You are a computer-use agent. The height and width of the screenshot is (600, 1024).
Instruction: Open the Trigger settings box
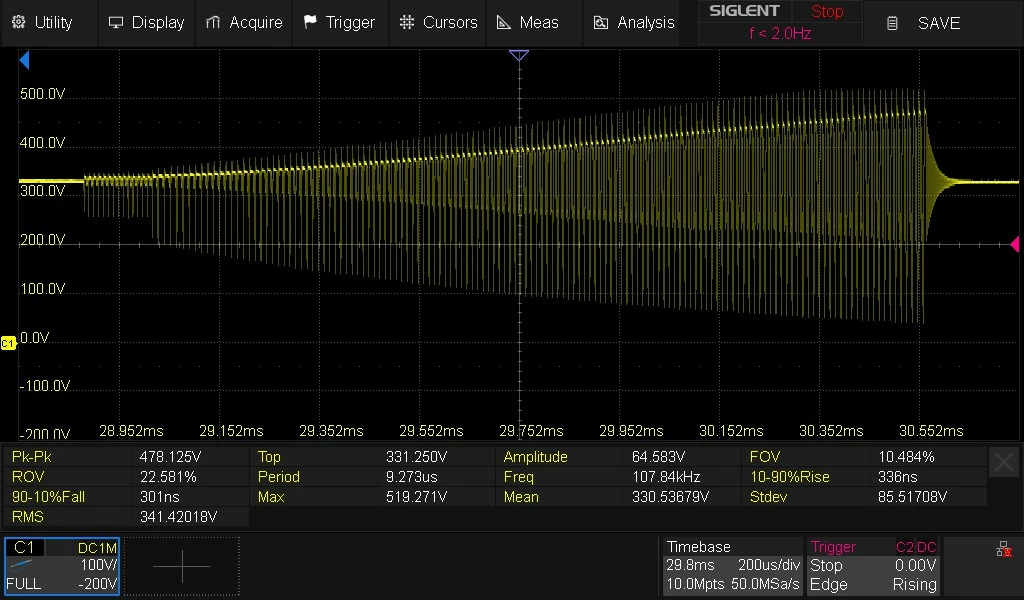pyautogui.click(x=873, y=565)
